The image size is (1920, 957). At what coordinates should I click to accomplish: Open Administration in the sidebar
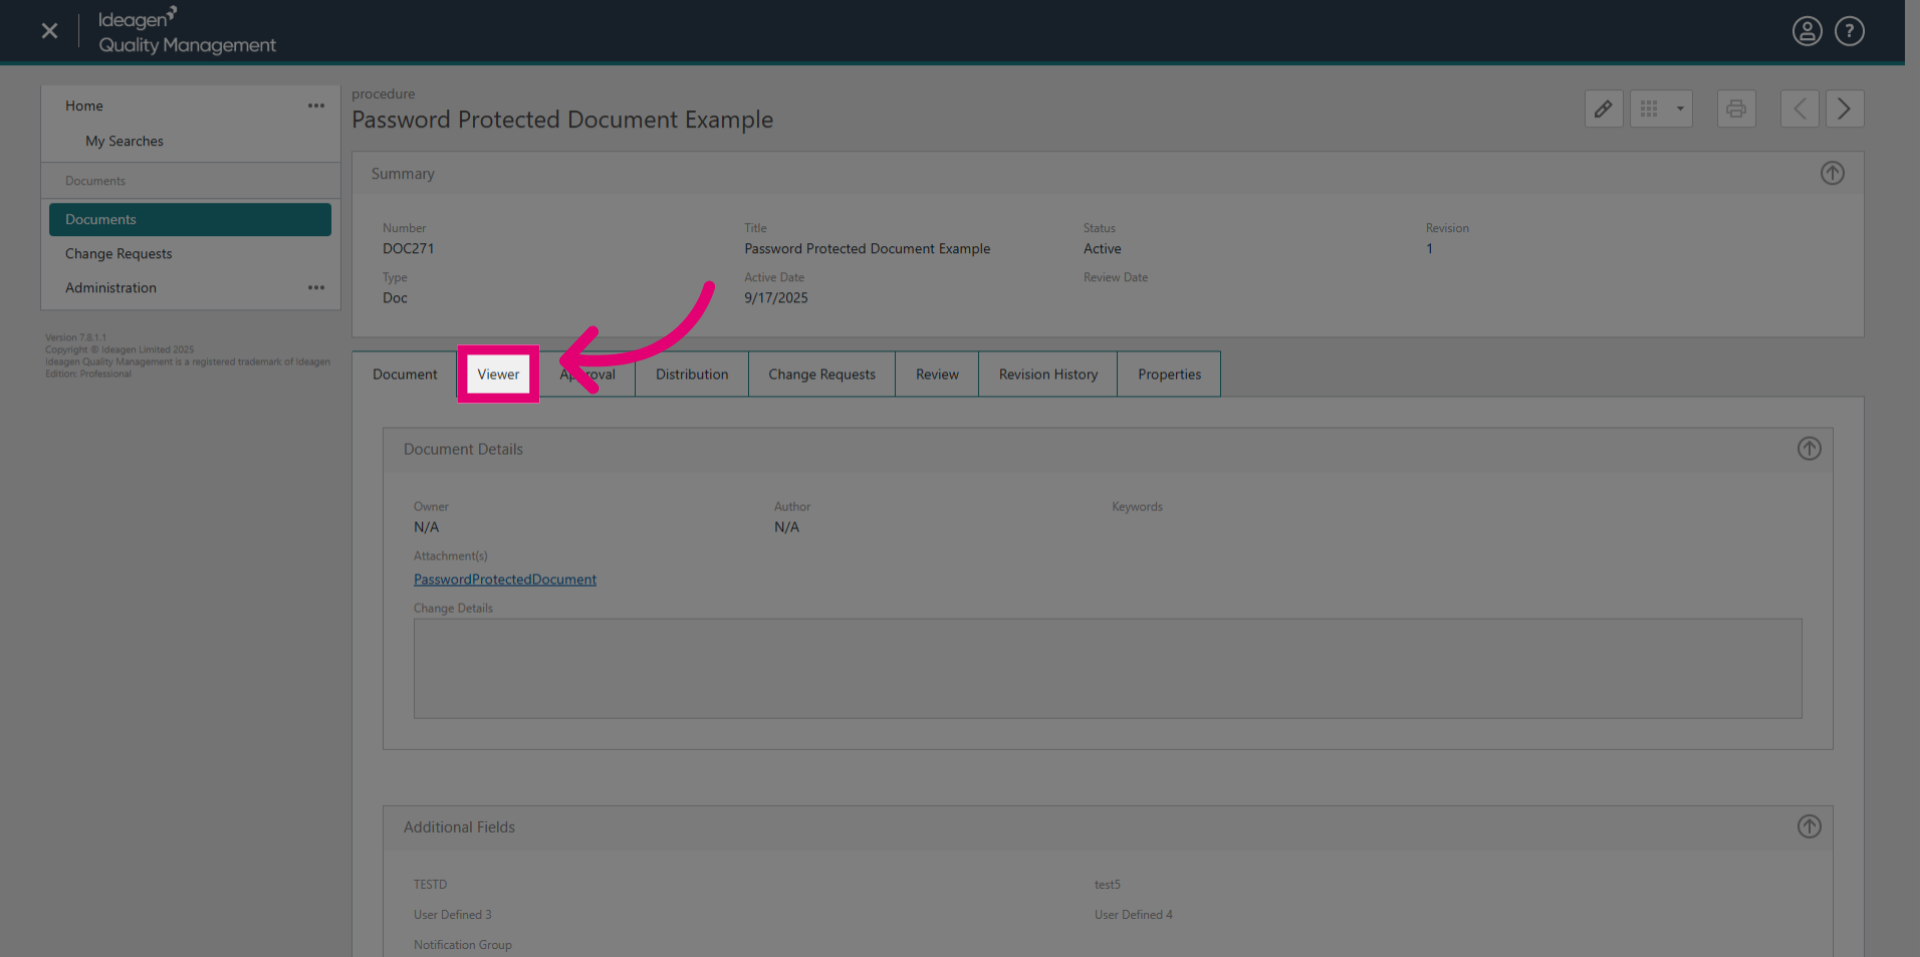click(x=110, y=288)
